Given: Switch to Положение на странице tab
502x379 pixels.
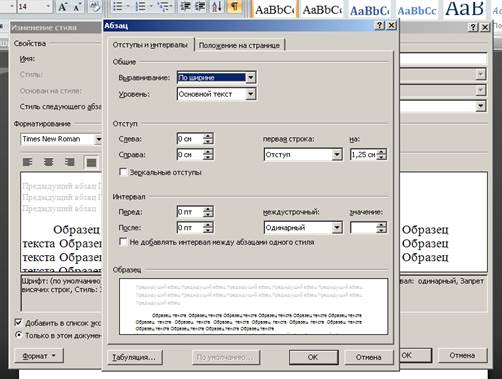Looking at the screenshot, I should tap(239, 45).
